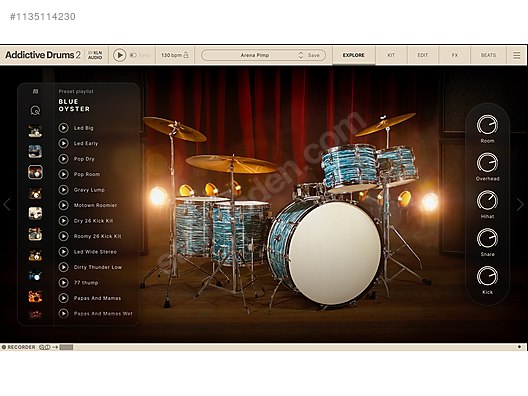
Task: Select the fourth kit thumbnail in sidebar
Action: click(35, 193)
